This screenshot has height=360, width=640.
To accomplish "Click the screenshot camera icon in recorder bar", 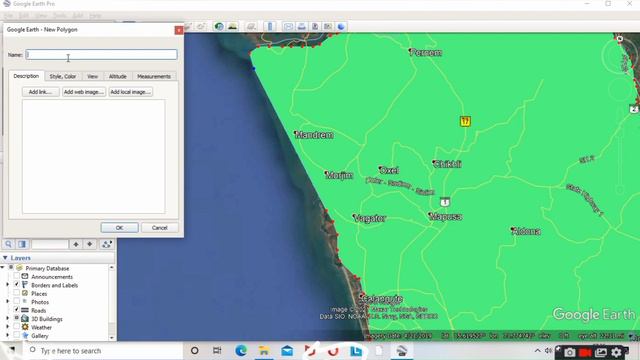I will [x=570, y=352].
